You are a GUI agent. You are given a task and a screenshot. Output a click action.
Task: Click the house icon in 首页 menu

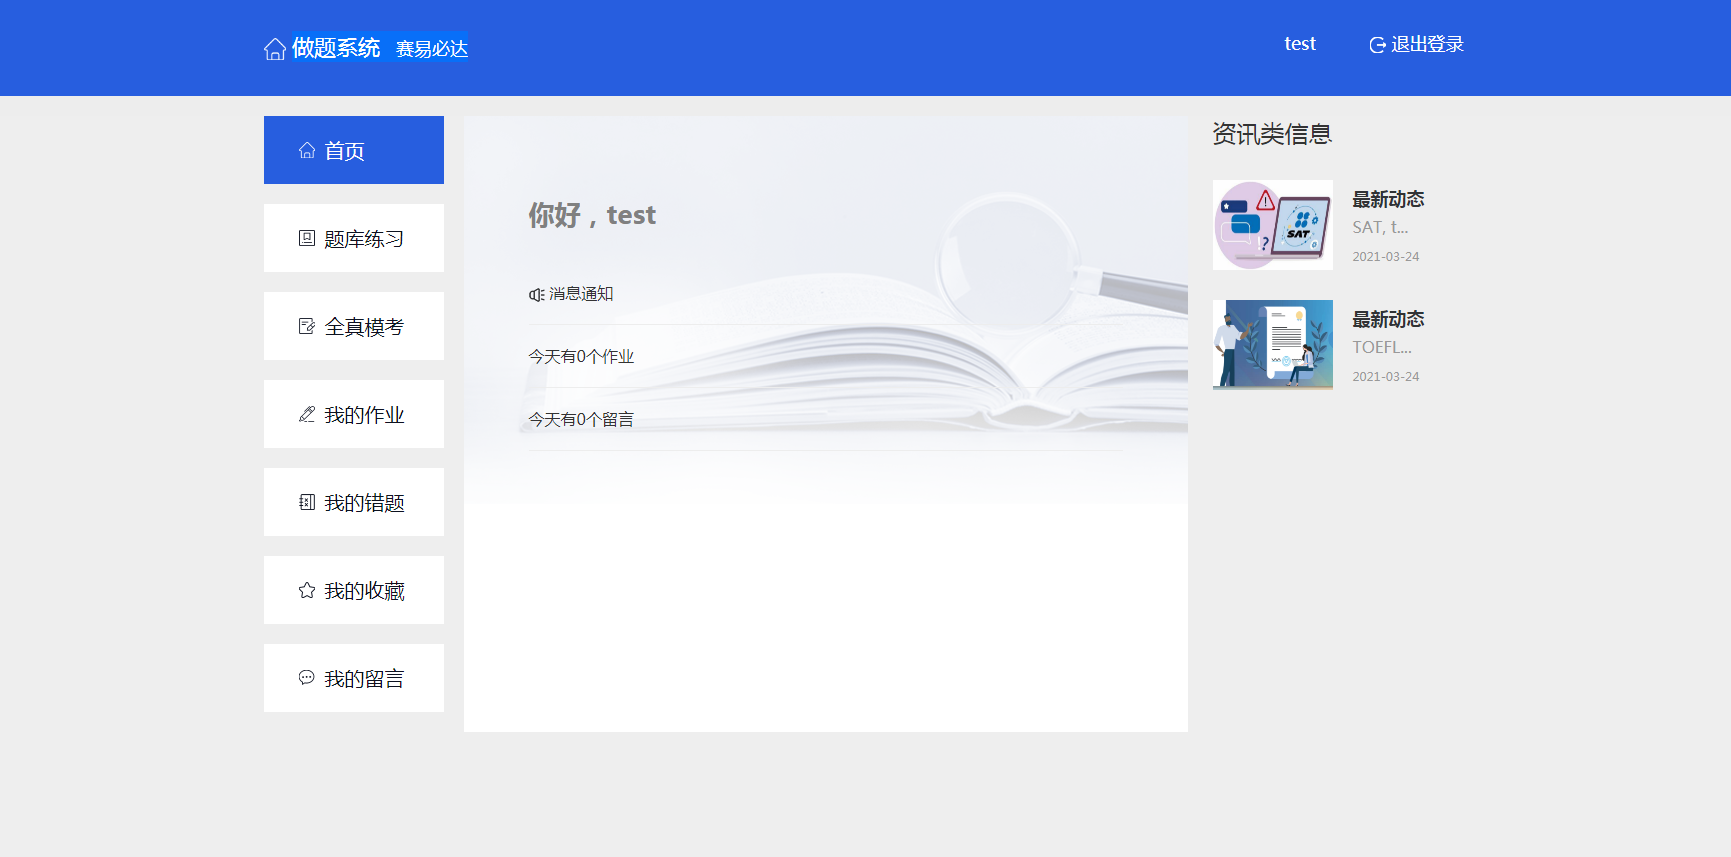[x=307, y=151]
